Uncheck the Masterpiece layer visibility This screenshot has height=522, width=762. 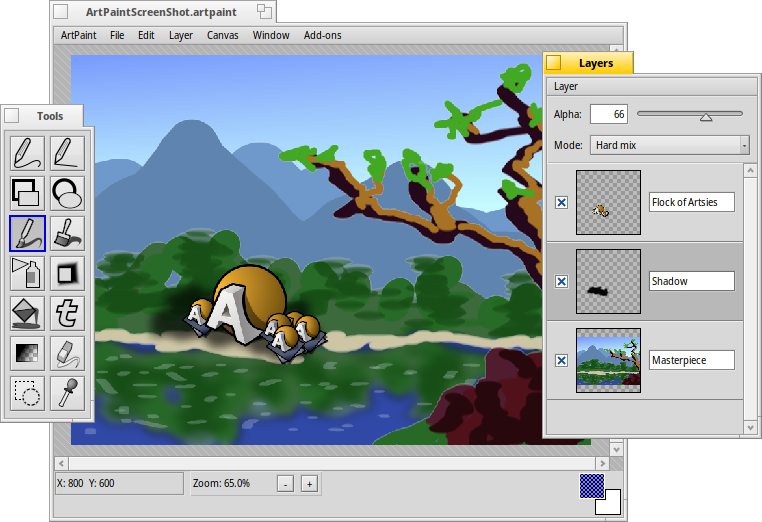click(x=561, y=360)
